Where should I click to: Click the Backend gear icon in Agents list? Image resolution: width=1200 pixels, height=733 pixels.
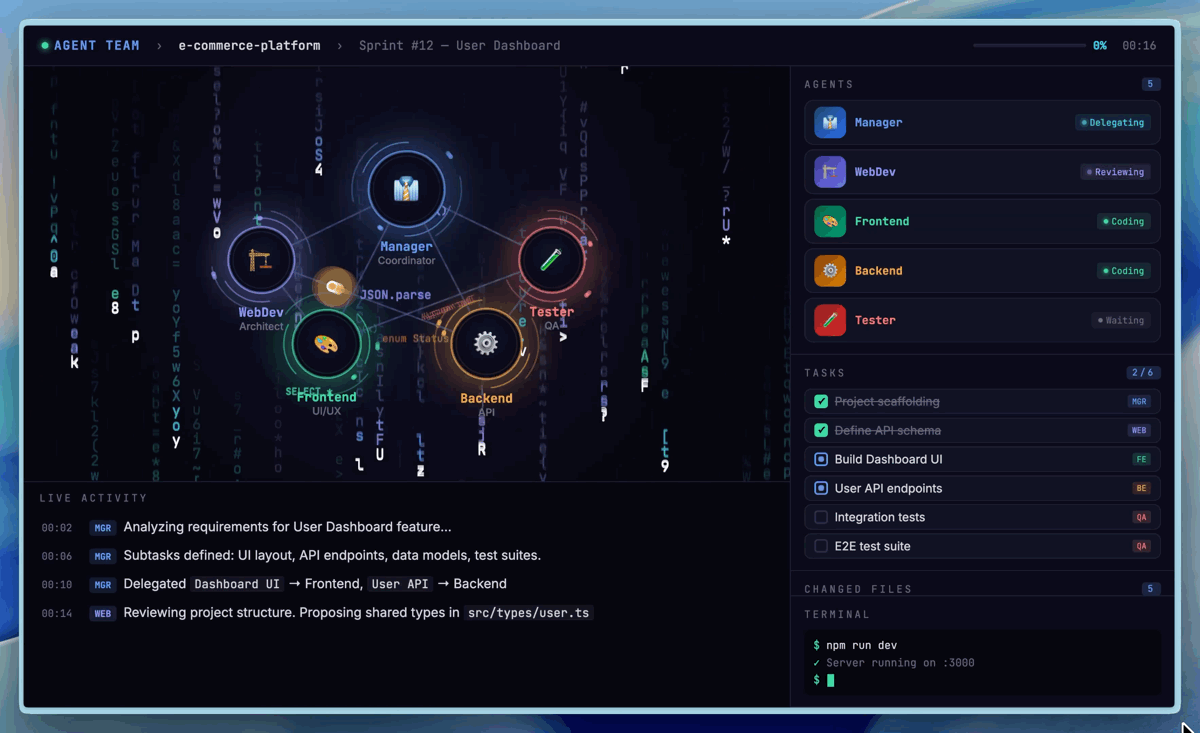830,271
